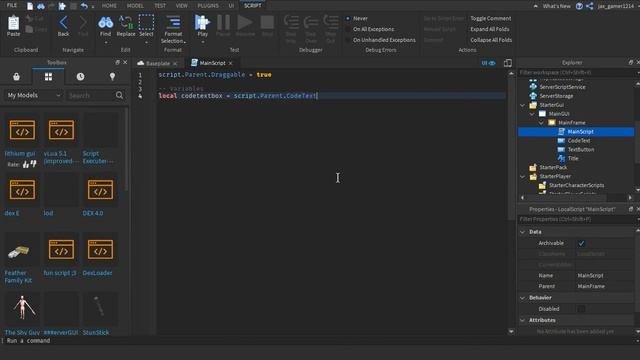Screen dimensions: 640x360
Task: Open the FILE menu
Action: click(12, 6)
